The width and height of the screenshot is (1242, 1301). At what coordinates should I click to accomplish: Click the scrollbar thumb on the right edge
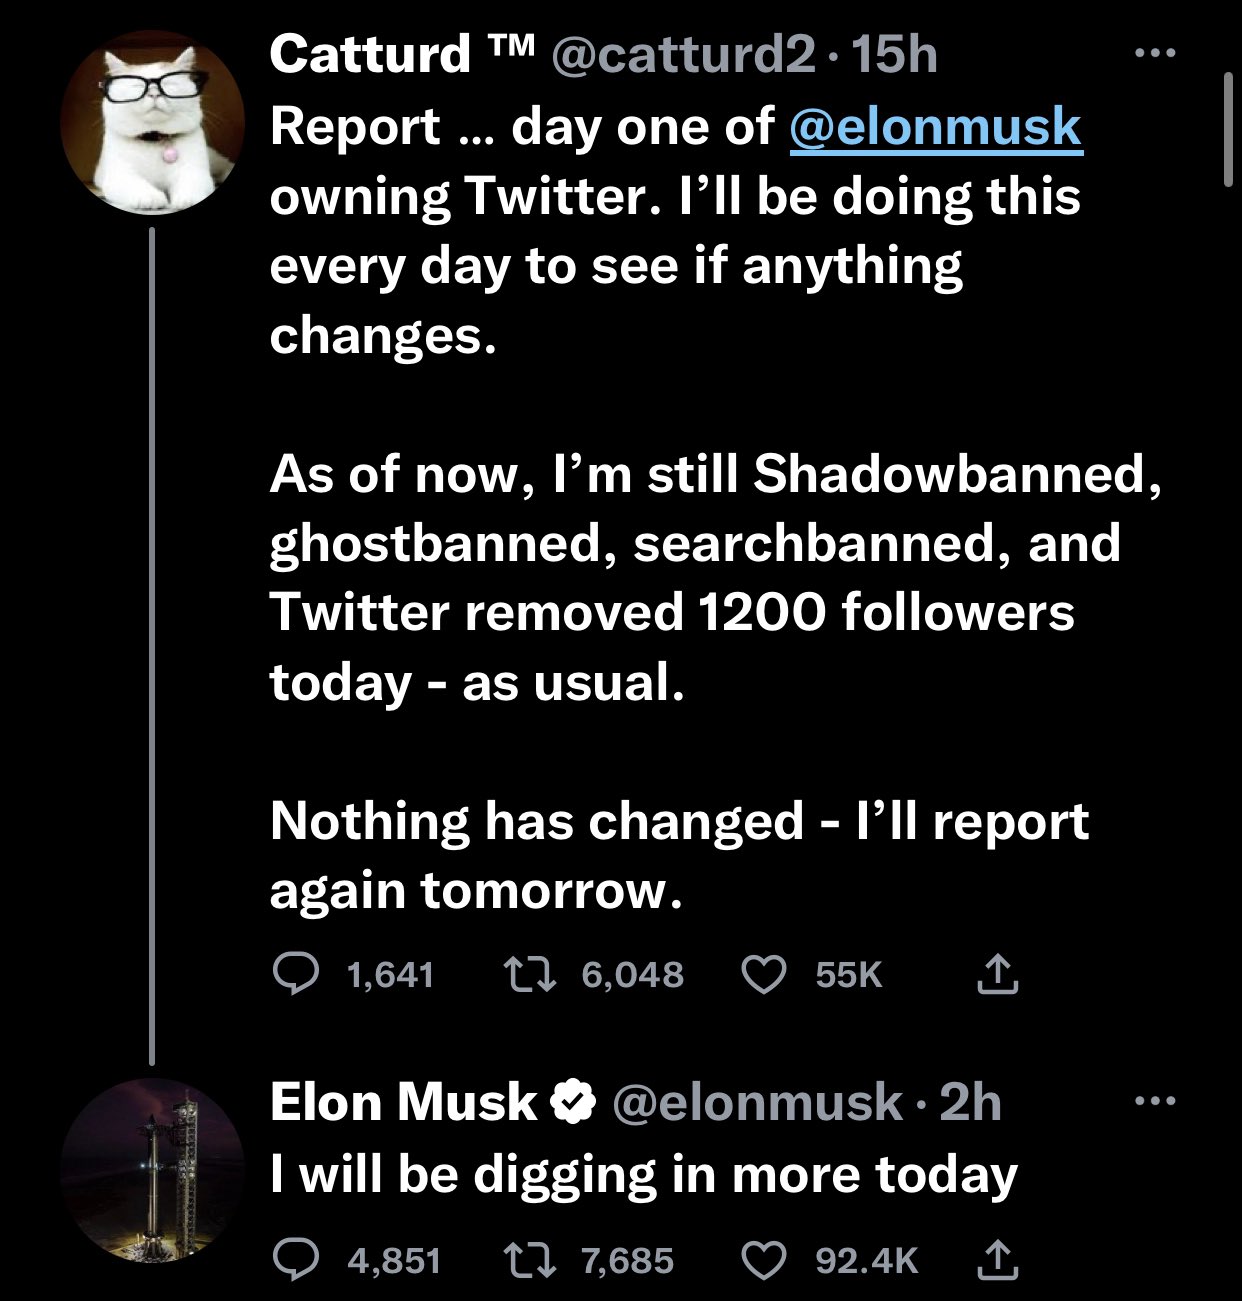[x=1229, y=128]
